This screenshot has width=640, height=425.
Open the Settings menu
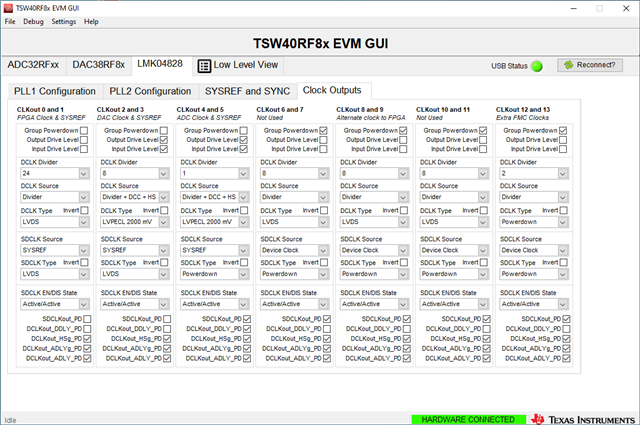(63, 22)
